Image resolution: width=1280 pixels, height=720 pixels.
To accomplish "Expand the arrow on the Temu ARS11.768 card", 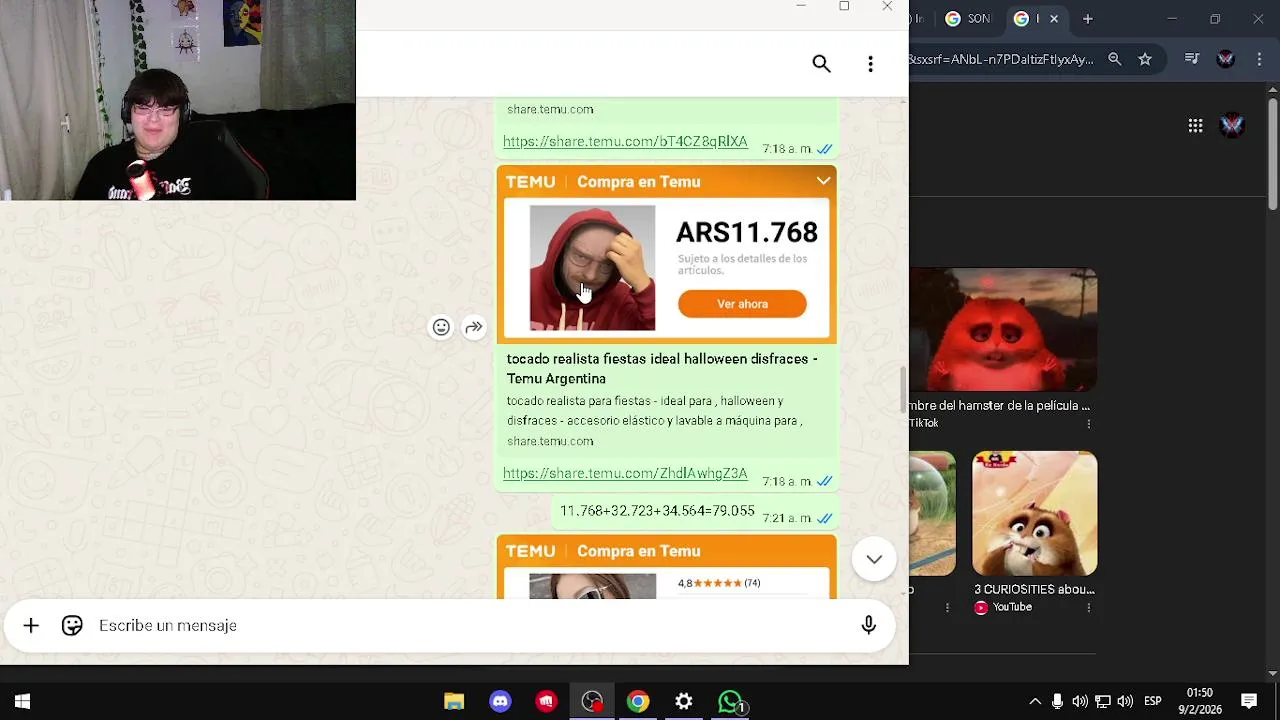I will (823, 181).
